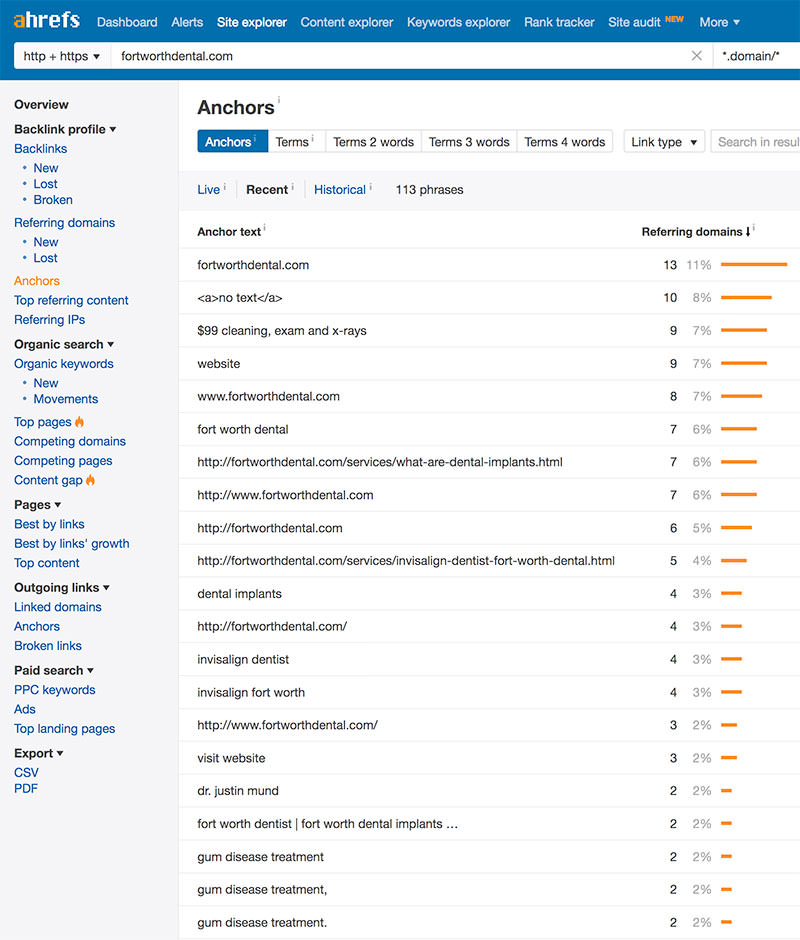Collapse the Outgoing links section
Image resolution: width=800 pixels, height=940 pixels.
click(x=62, y=588)
